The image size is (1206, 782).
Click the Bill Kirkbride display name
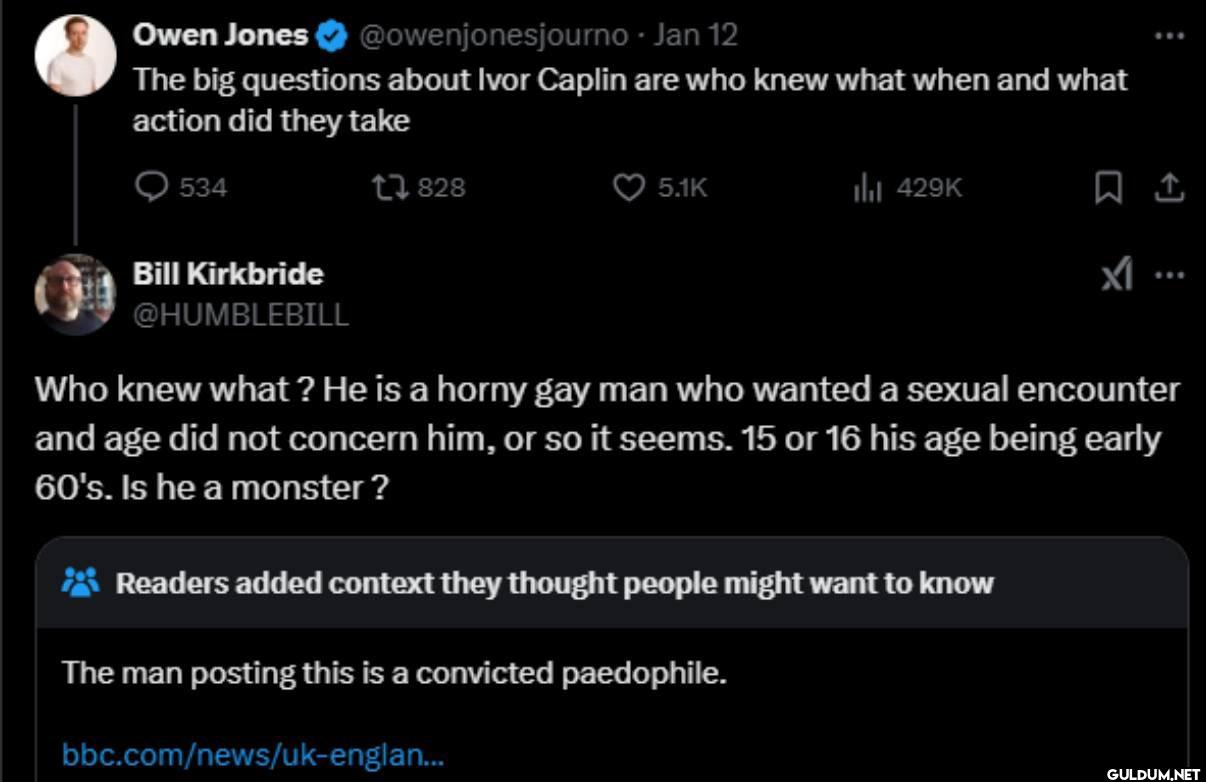click(228, 273)
